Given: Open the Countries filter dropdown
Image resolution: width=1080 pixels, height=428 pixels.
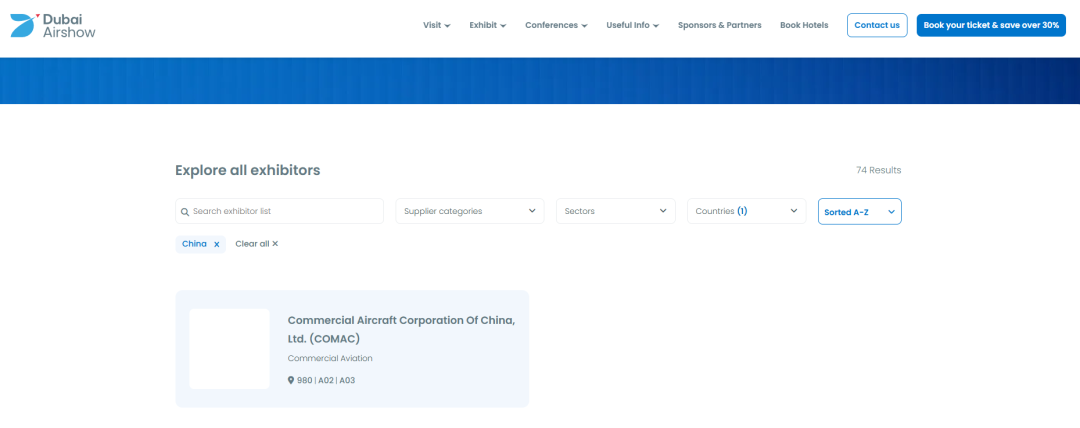Looking at the screenshot, I should 747,212.
